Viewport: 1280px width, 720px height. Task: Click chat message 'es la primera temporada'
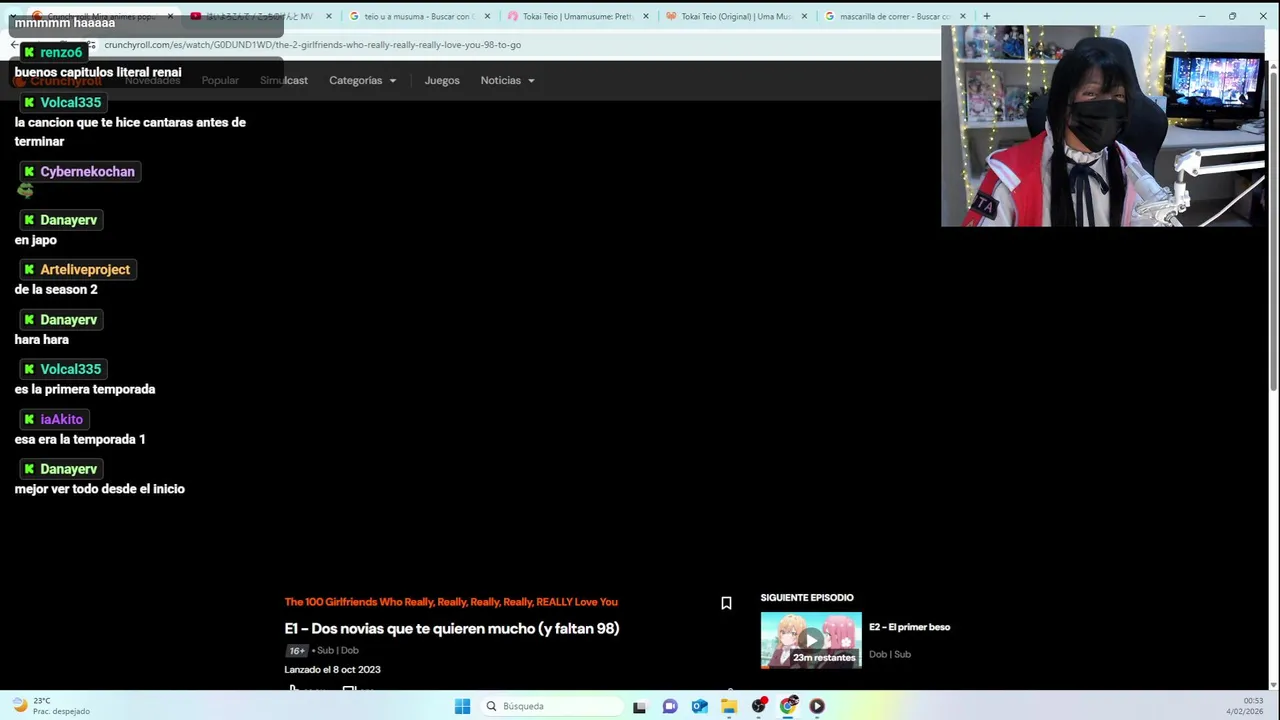(x=85, y=389)
